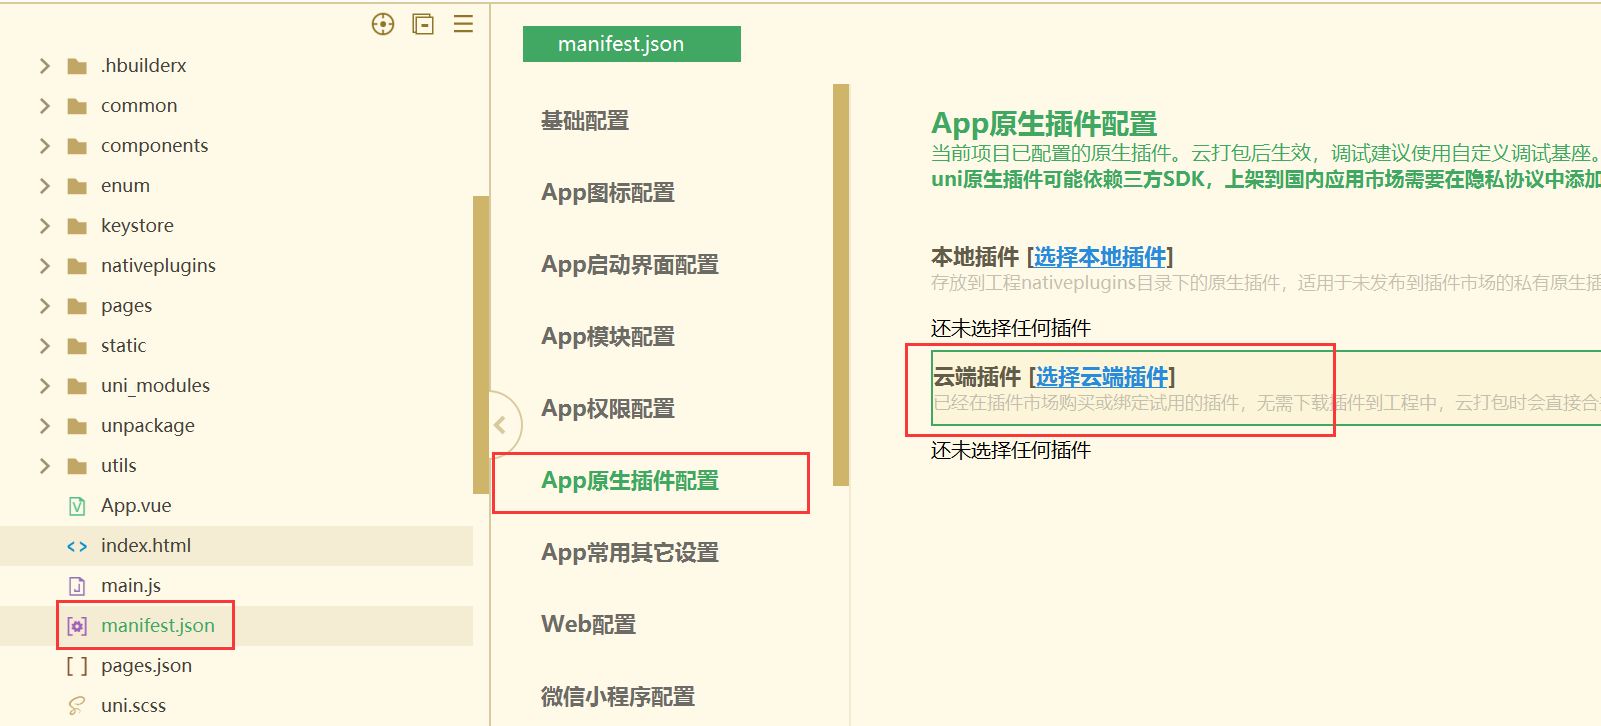Select the App原生插件配置 section
Image resolution: width=1601 pixels, height=726 pixels.
[x=630, y=481]
